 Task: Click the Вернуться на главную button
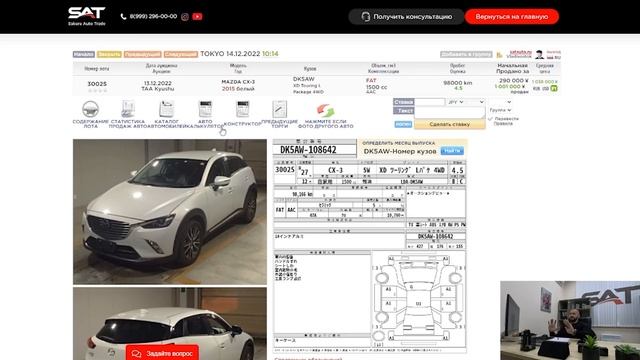(x=511, y=17)
